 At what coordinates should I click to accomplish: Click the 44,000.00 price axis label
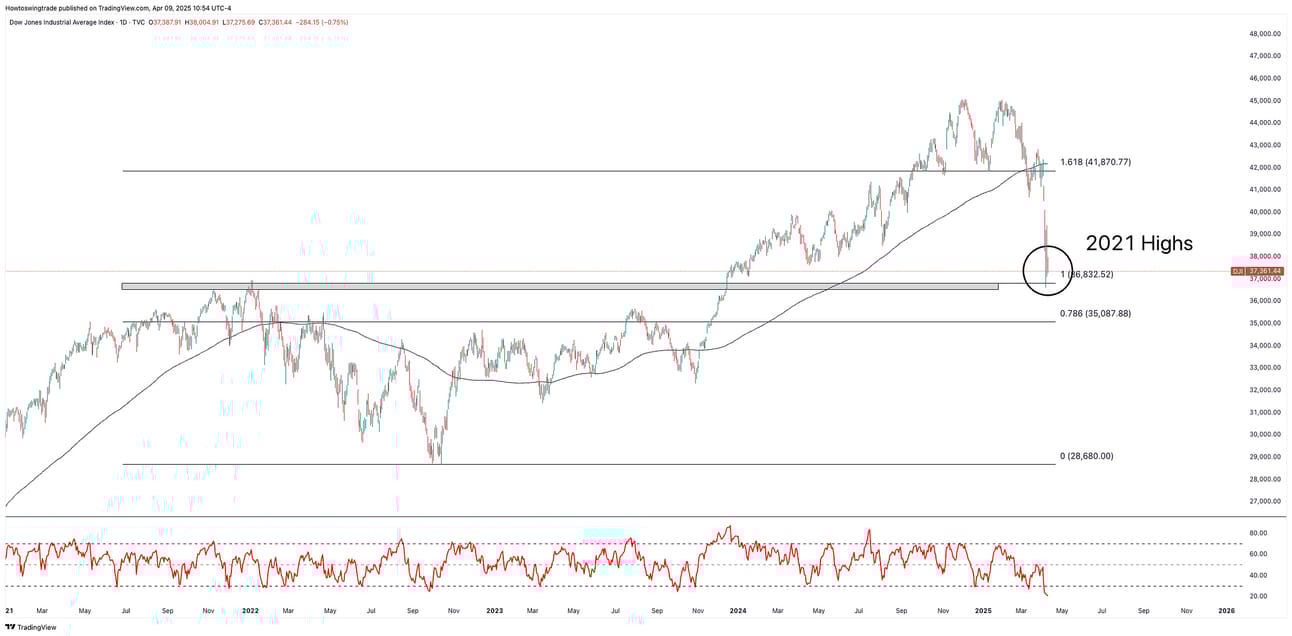tap(1265, 122)
